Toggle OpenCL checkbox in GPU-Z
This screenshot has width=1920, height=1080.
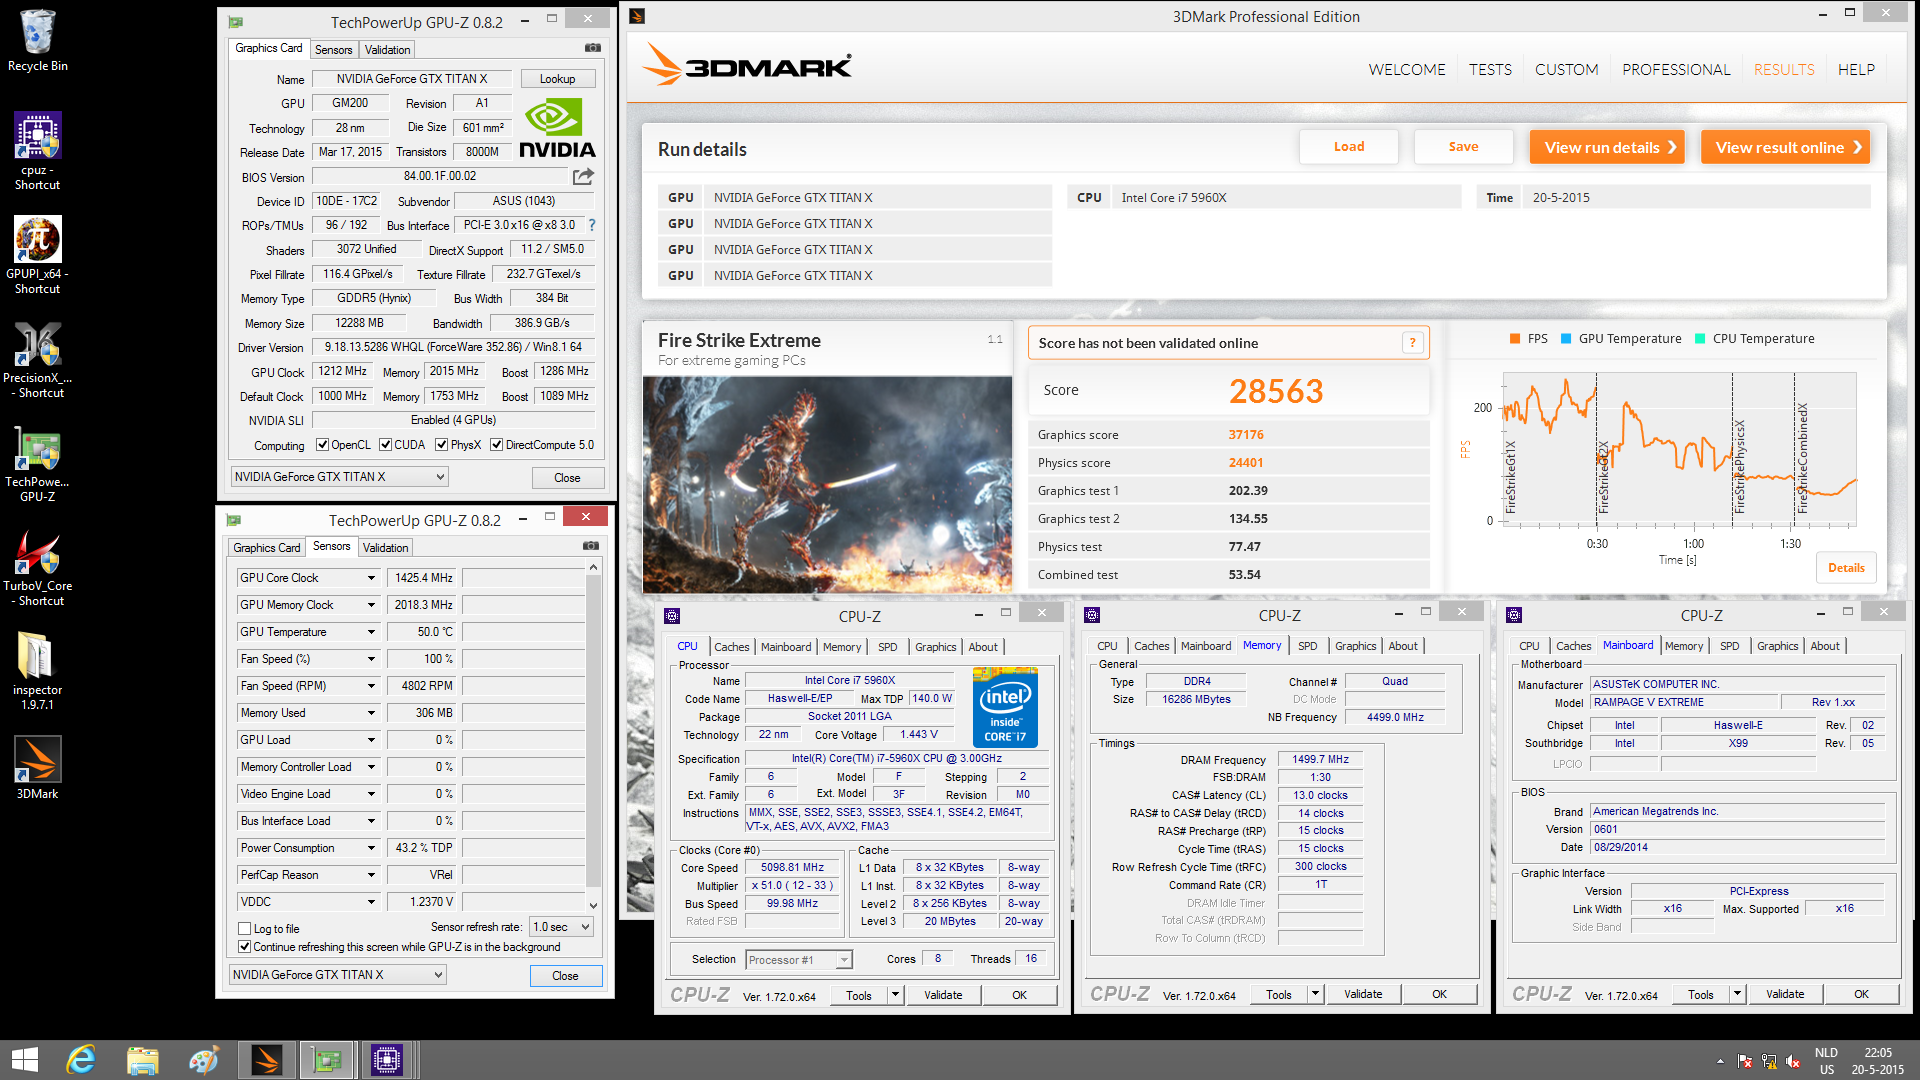pyautogui.click(x=322, y=445)
